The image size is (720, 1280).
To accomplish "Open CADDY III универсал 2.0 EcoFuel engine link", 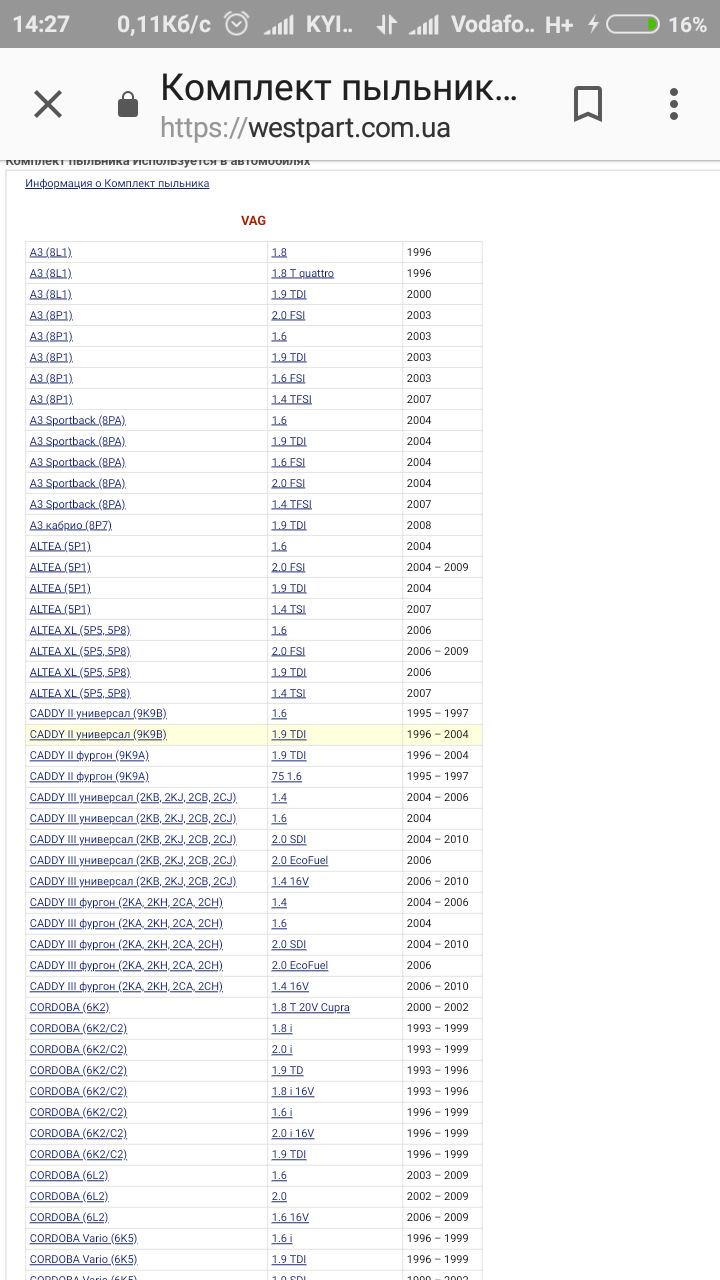I will tap(299, 860).
